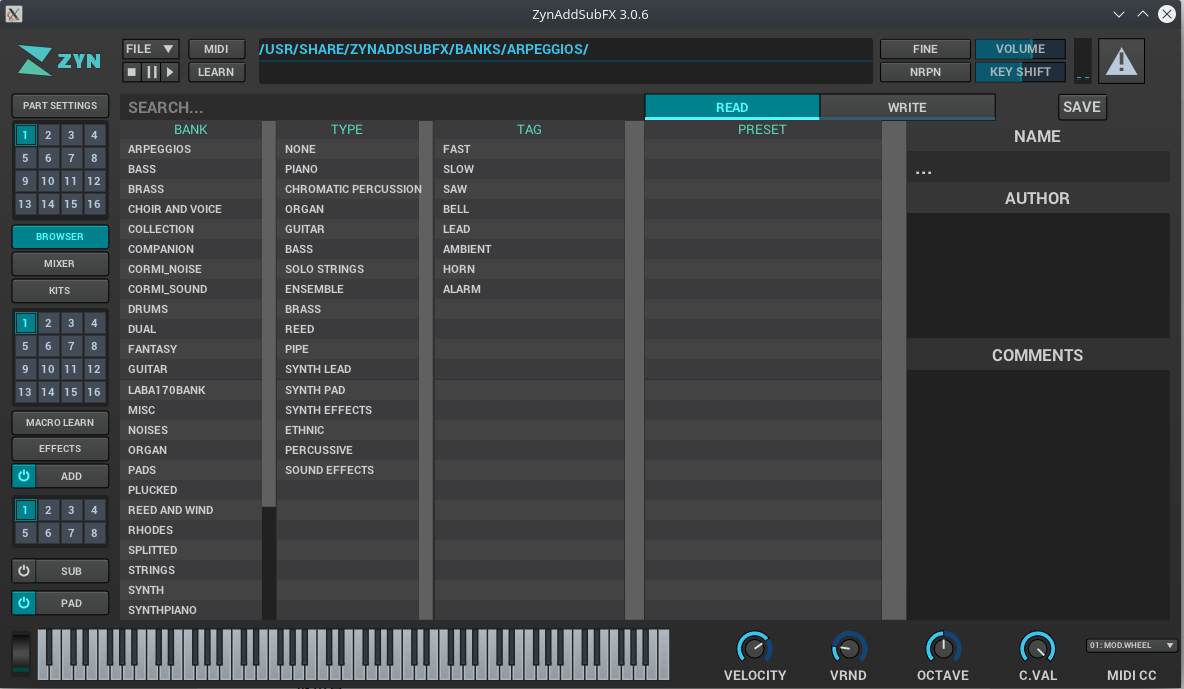Screen dimensions: 1184x689
Task: Select the SOLO STRINGS type
Action: click(347, 269)
